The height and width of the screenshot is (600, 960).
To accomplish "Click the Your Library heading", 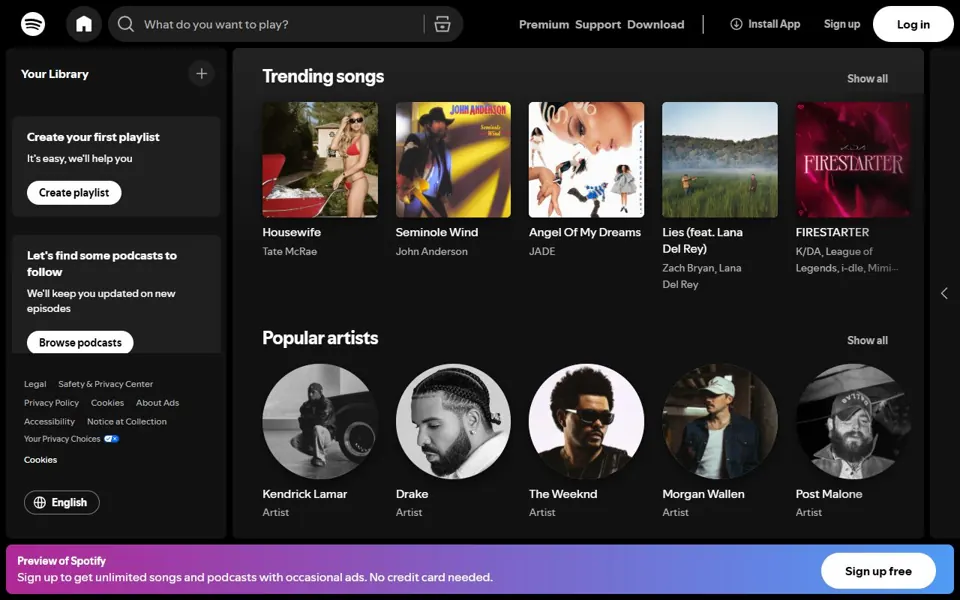I will [x=54, y=74].
